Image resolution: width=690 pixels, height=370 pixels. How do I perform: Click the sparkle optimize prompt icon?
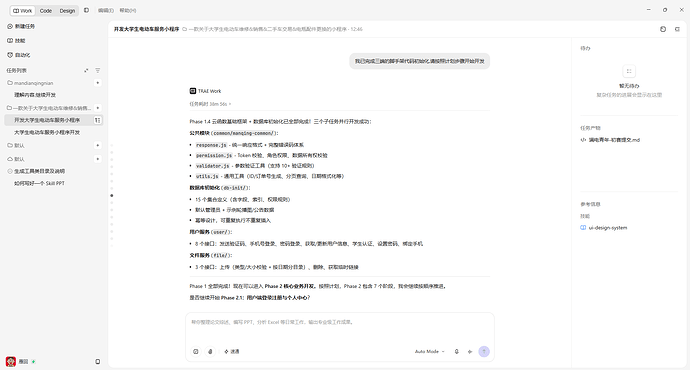(470, 352)
